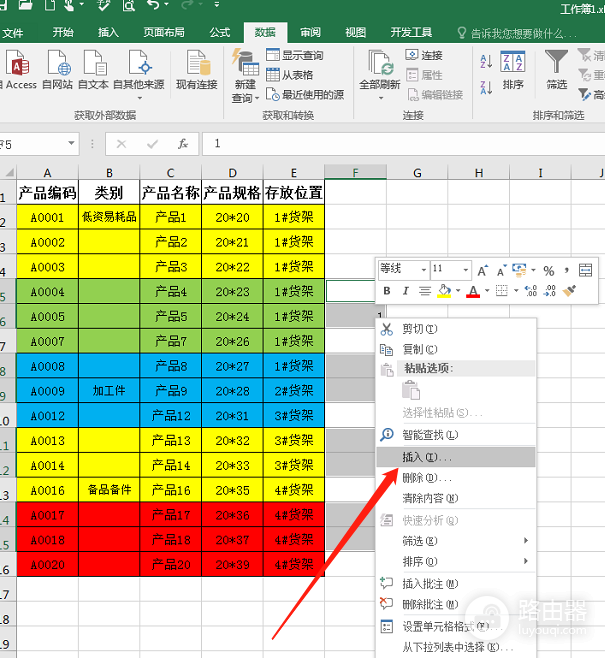
Task: Toggle italic in mini toolbar
Action: (405, 291)
